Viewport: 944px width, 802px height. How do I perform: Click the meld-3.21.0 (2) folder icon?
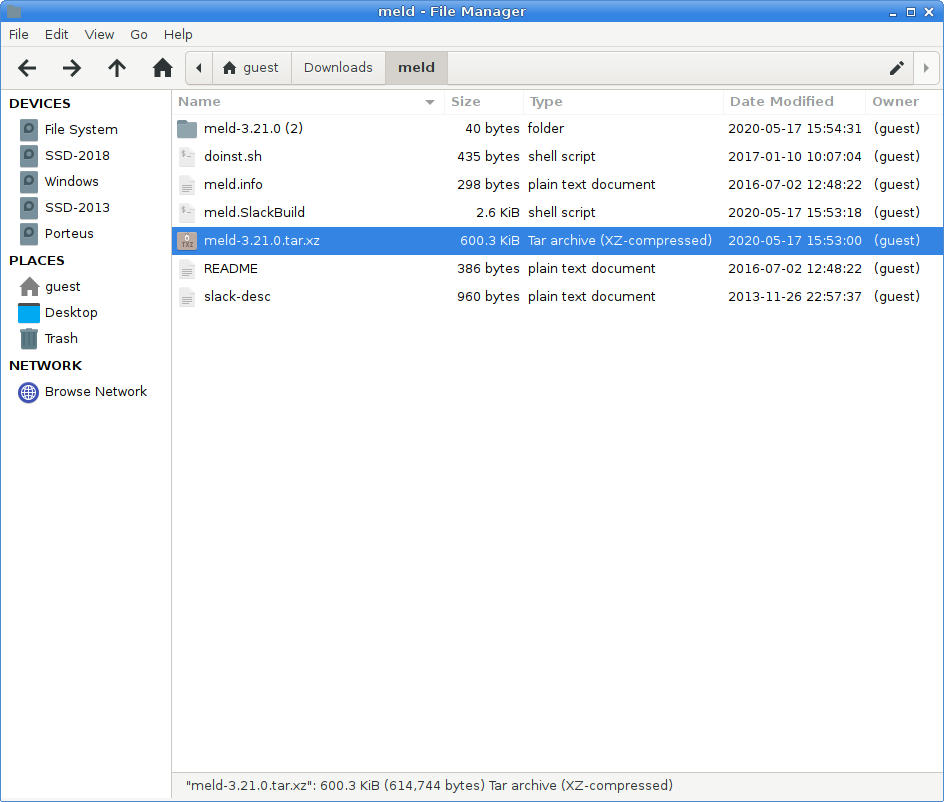(x=187, y=129)
